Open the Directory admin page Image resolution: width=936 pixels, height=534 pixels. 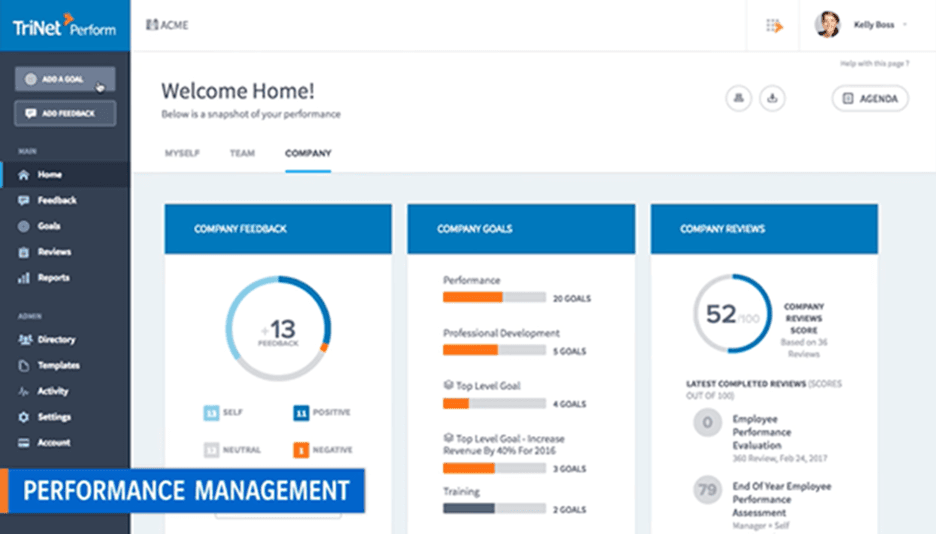(x=56, y=340)
